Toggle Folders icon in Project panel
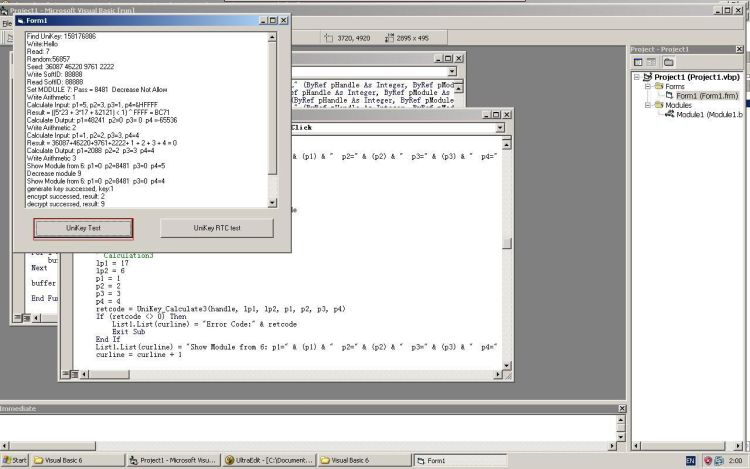 [669, 62]
